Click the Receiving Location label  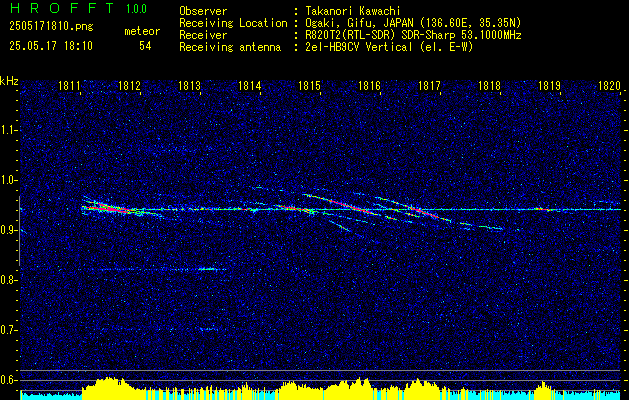(x=233, y=23)
